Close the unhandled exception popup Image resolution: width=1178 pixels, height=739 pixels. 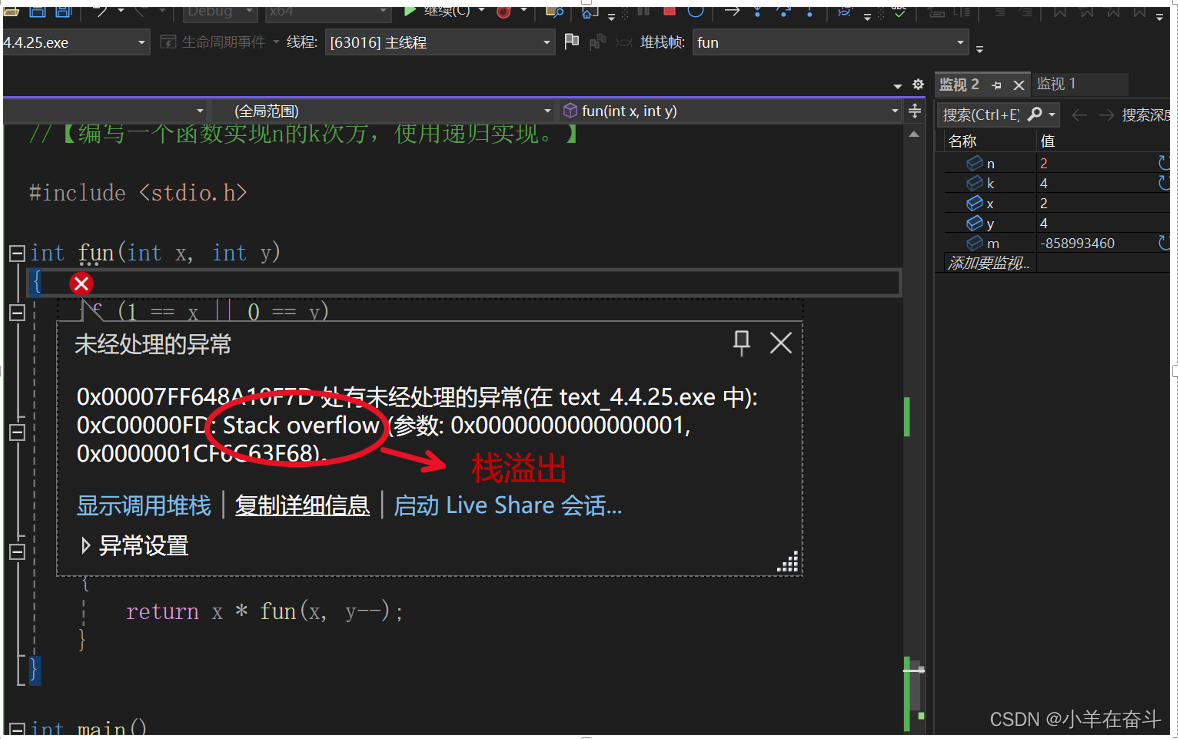point(781,343)
